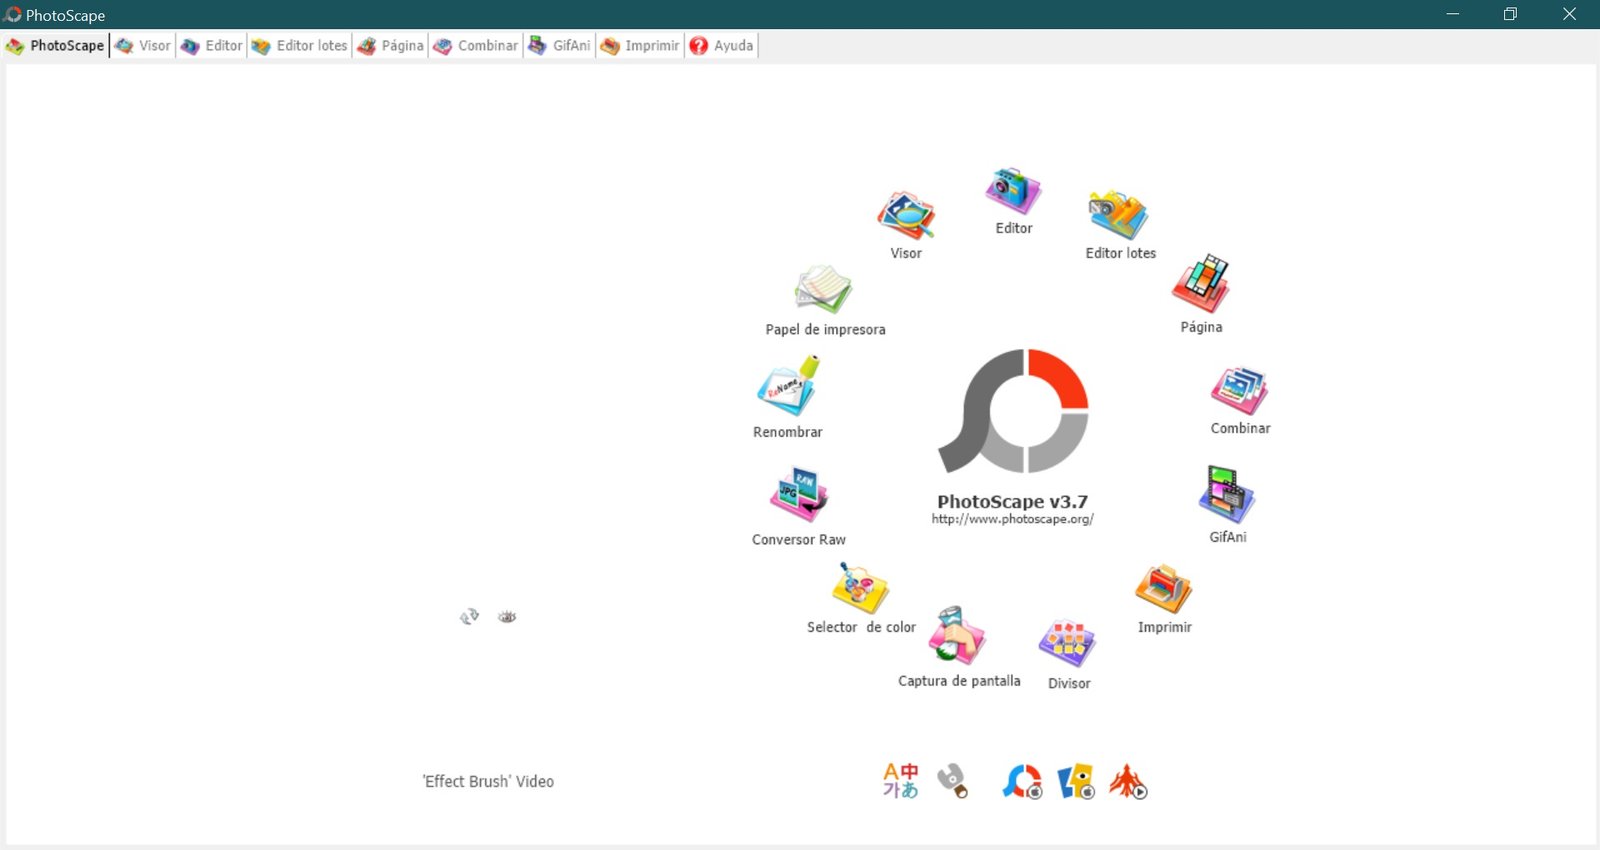Open the Editor lotes tab
Image resolution: width=1600 pixels, height=850 pixels.
(x=299, y=46)
